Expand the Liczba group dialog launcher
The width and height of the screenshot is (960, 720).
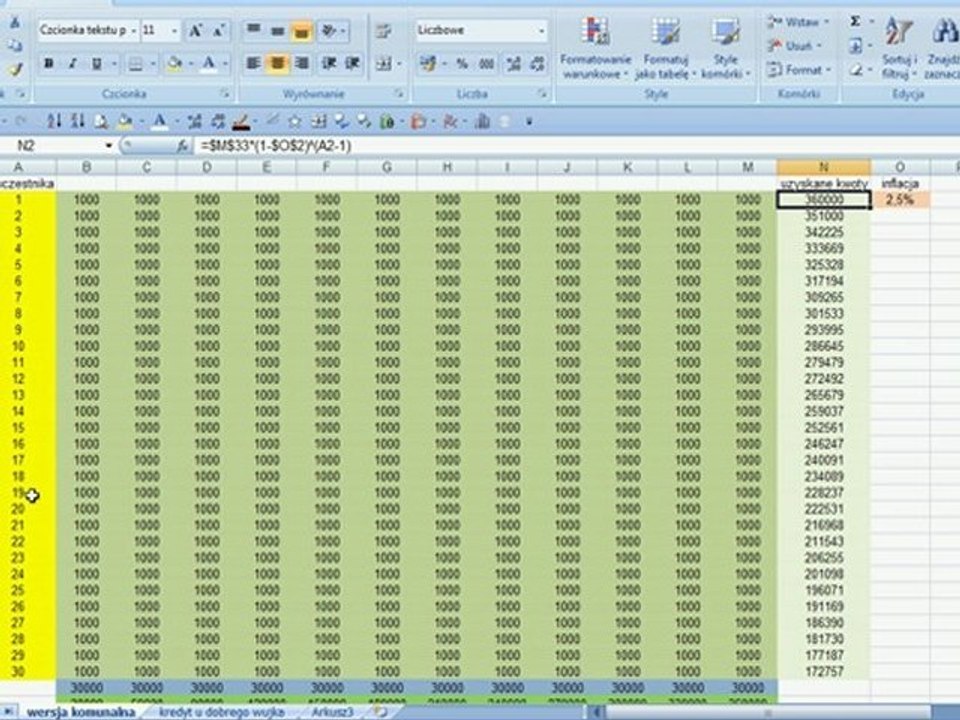click(x=542, y=94)
